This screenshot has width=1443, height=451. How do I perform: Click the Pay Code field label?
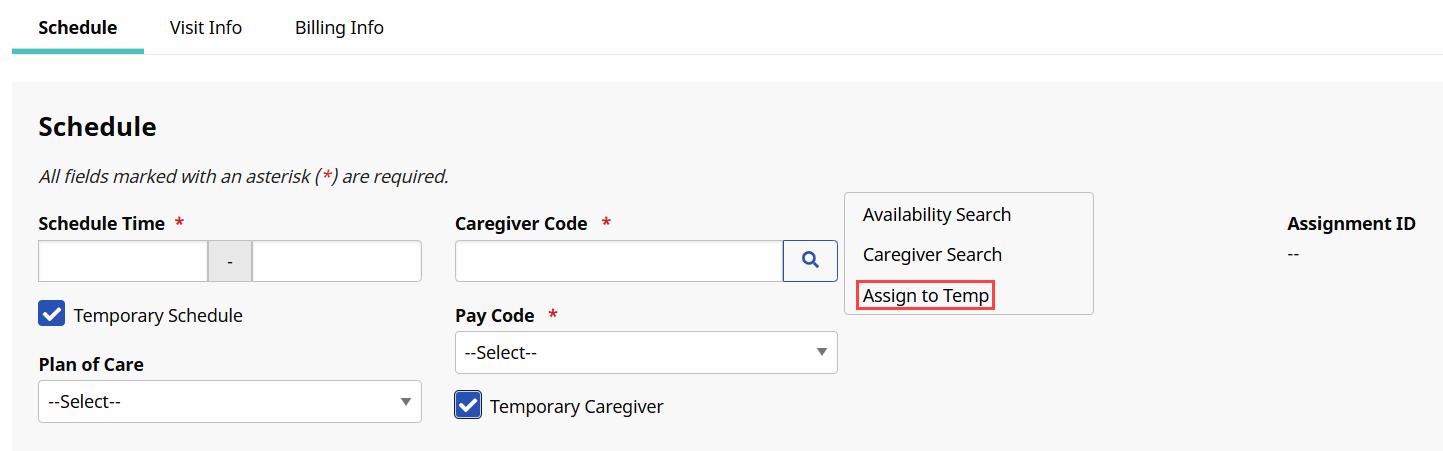(494, 316)
